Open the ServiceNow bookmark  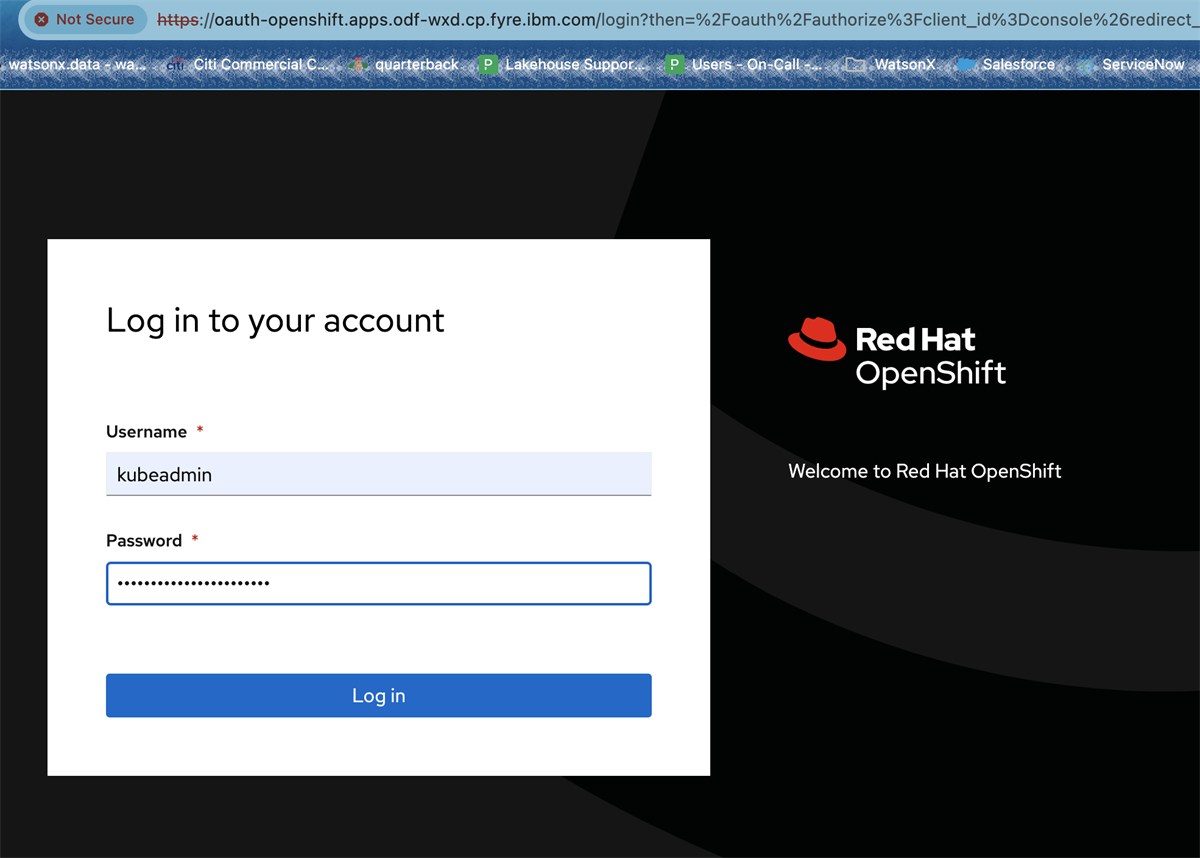1140,64
